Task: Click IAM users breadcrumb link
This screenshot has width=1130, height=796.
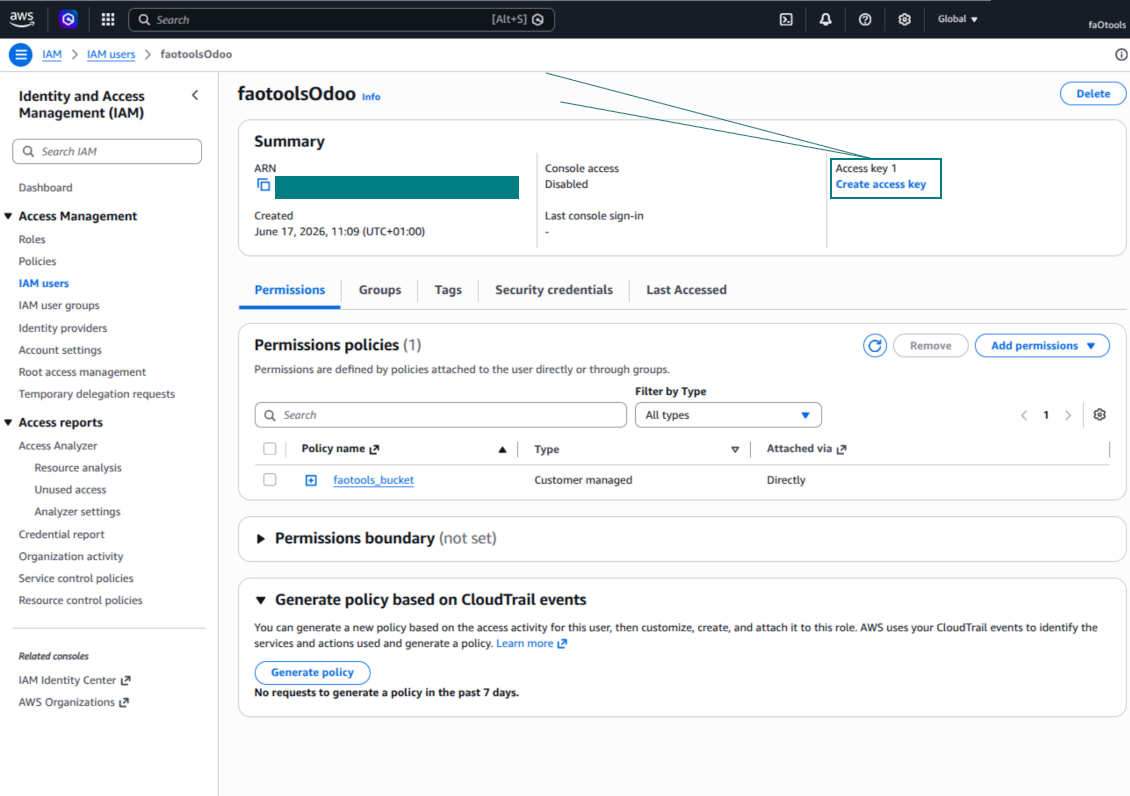Action: point(111,54)
